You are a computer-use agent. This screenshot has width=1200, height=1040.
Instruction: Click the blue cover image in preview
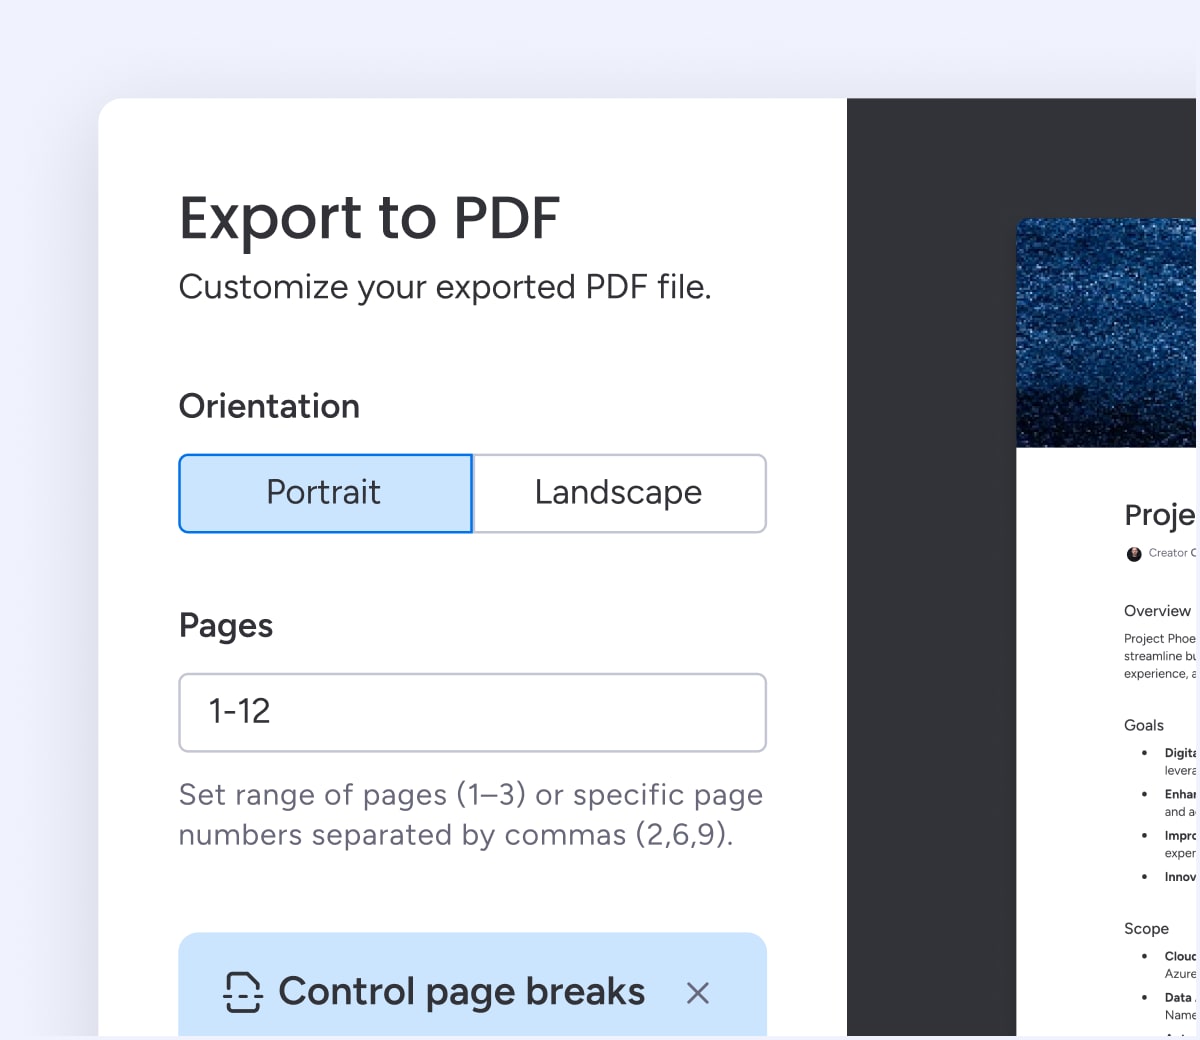[x=1106, y=332]
